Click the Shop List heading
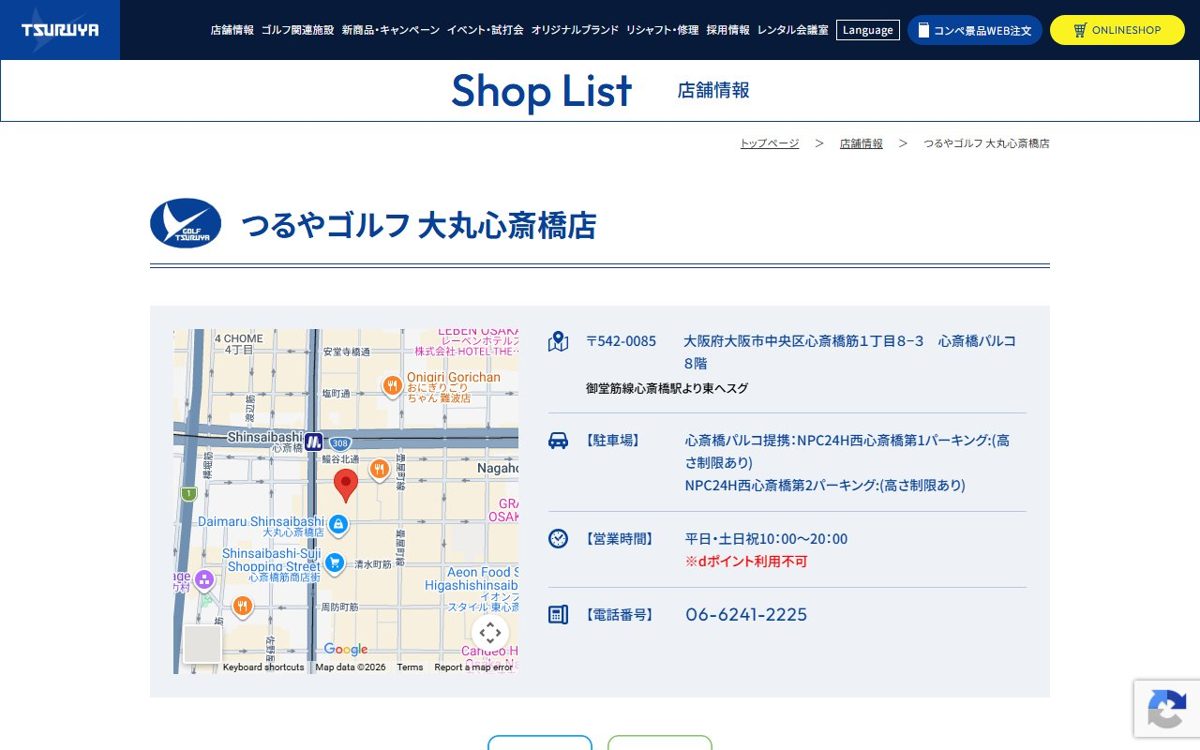 click(541, 91)
